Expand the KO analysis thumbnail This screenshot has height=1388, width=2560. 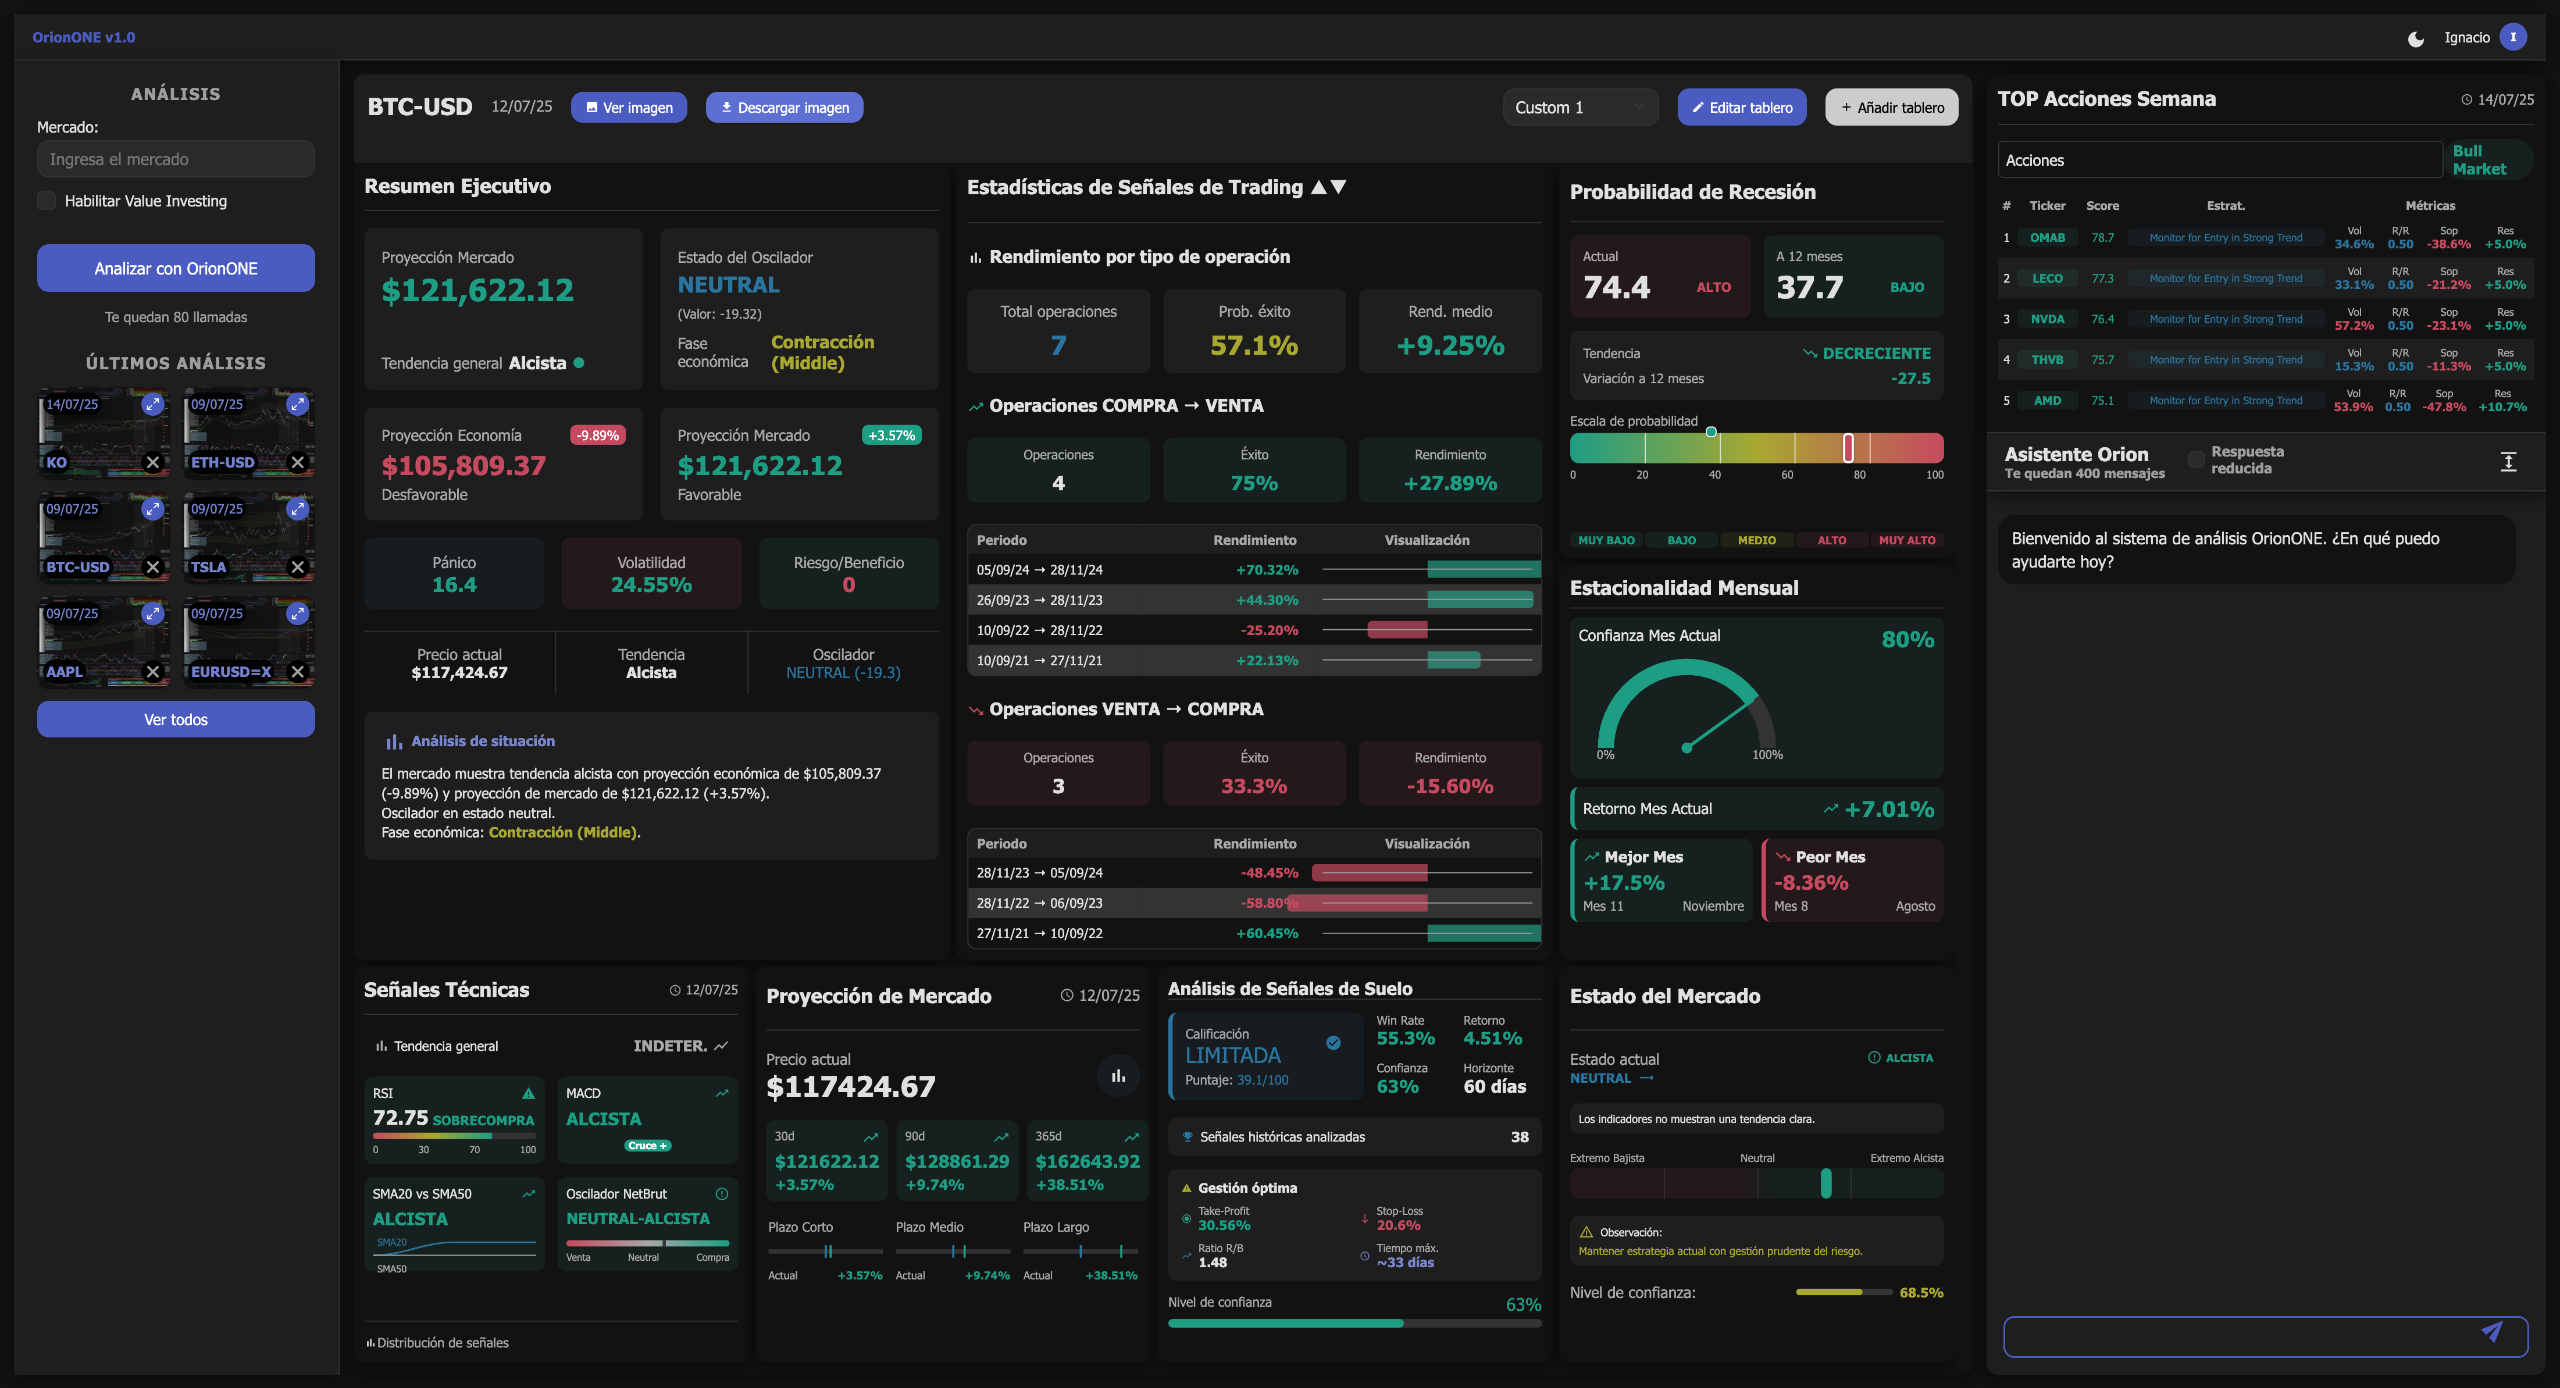pyautogui.click(x=152, y=404)
